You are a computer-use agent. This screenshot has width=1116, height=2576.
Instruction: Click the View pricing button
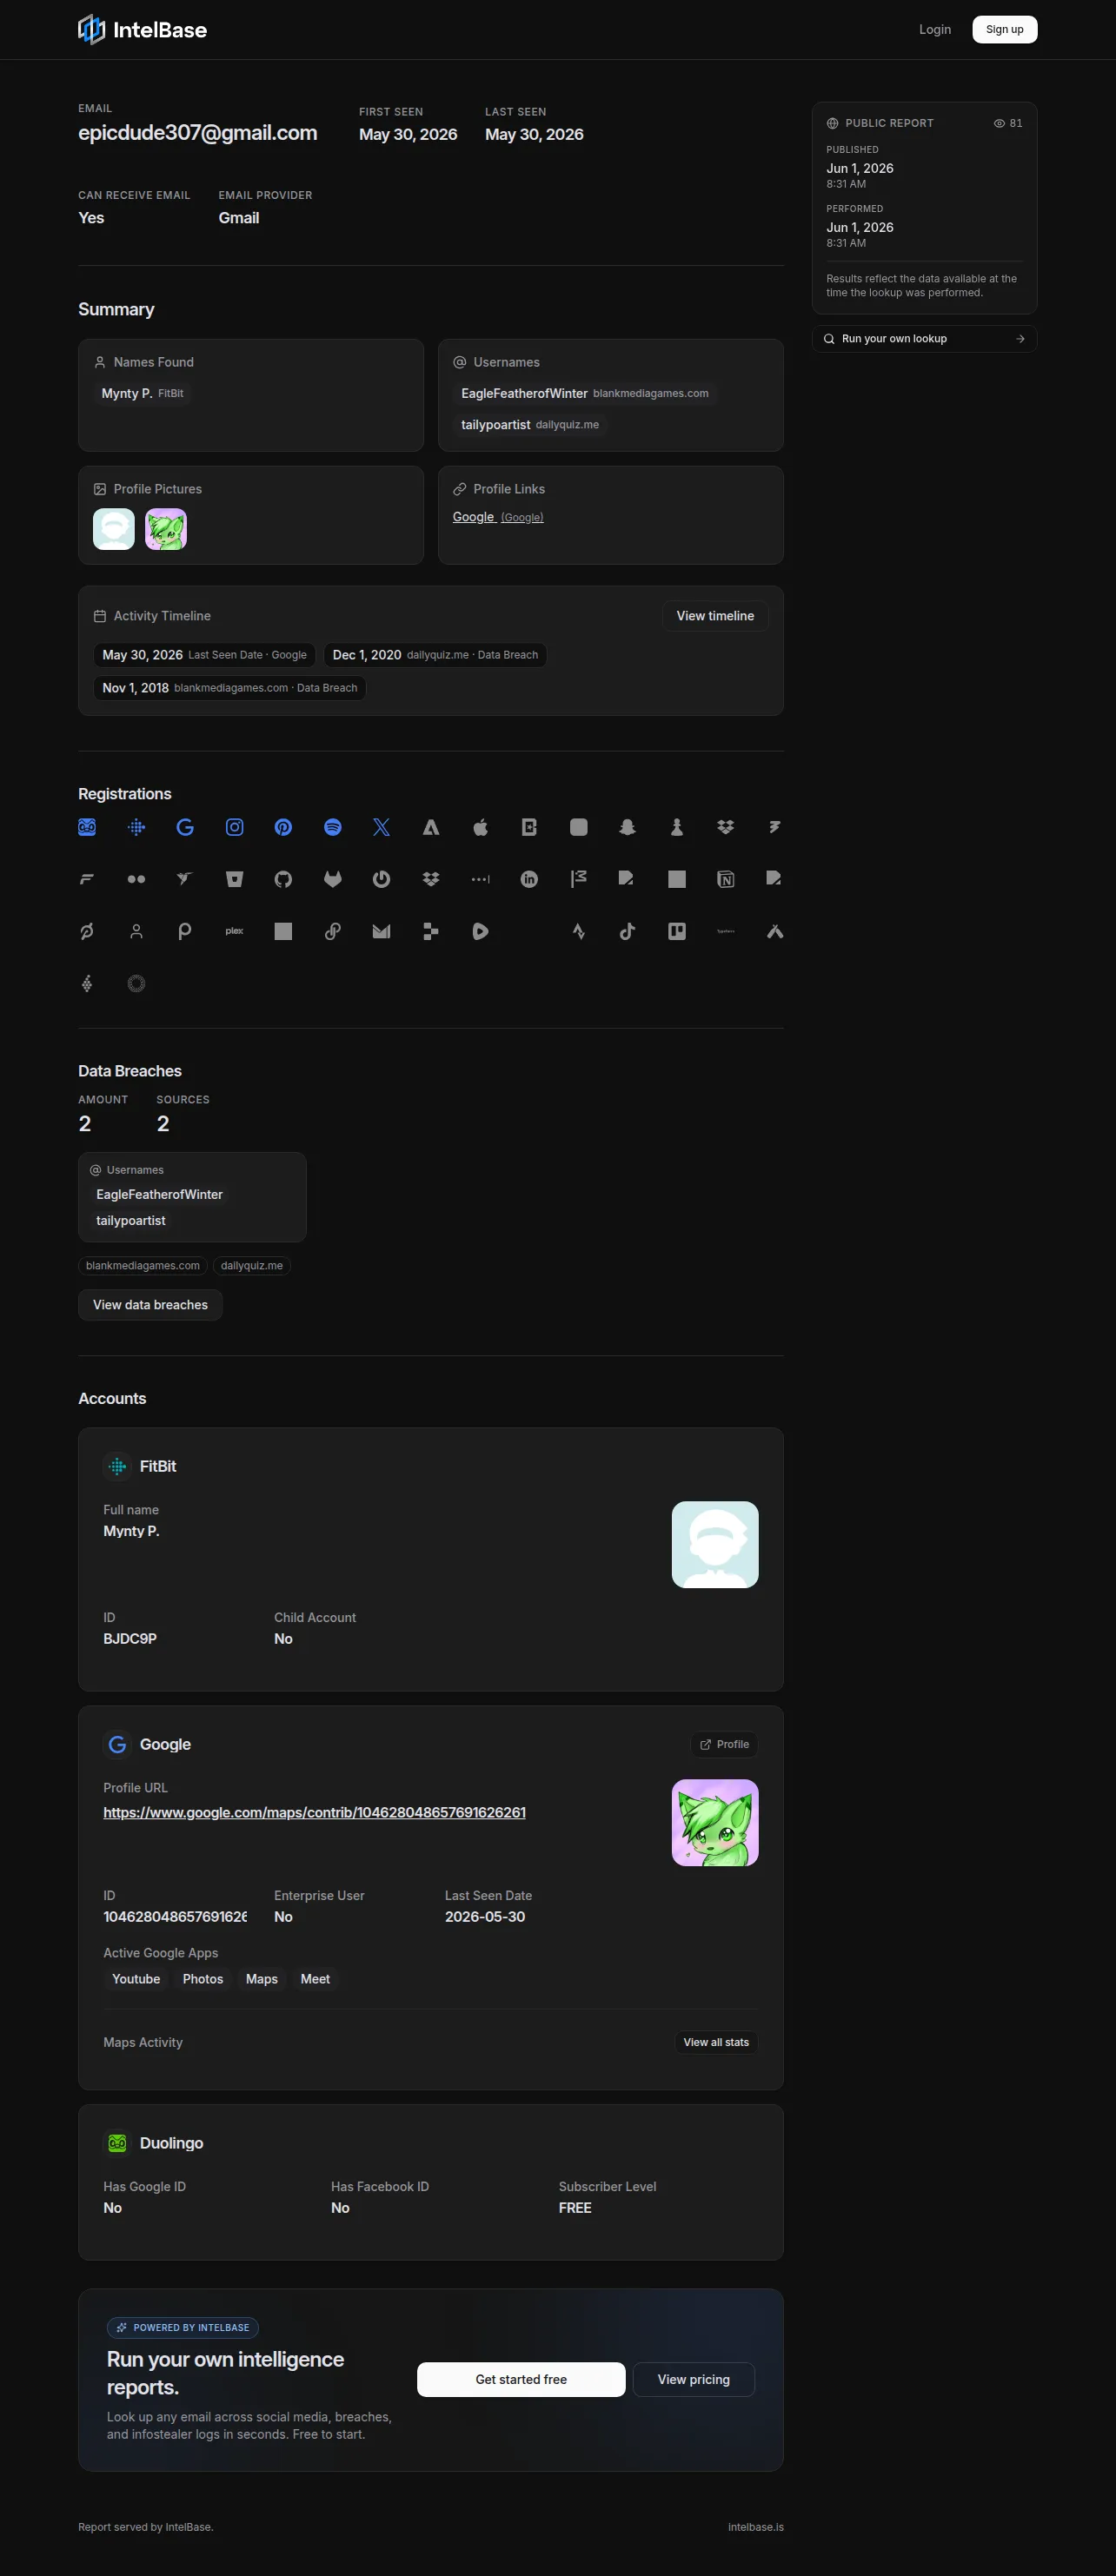[694, 2379]
